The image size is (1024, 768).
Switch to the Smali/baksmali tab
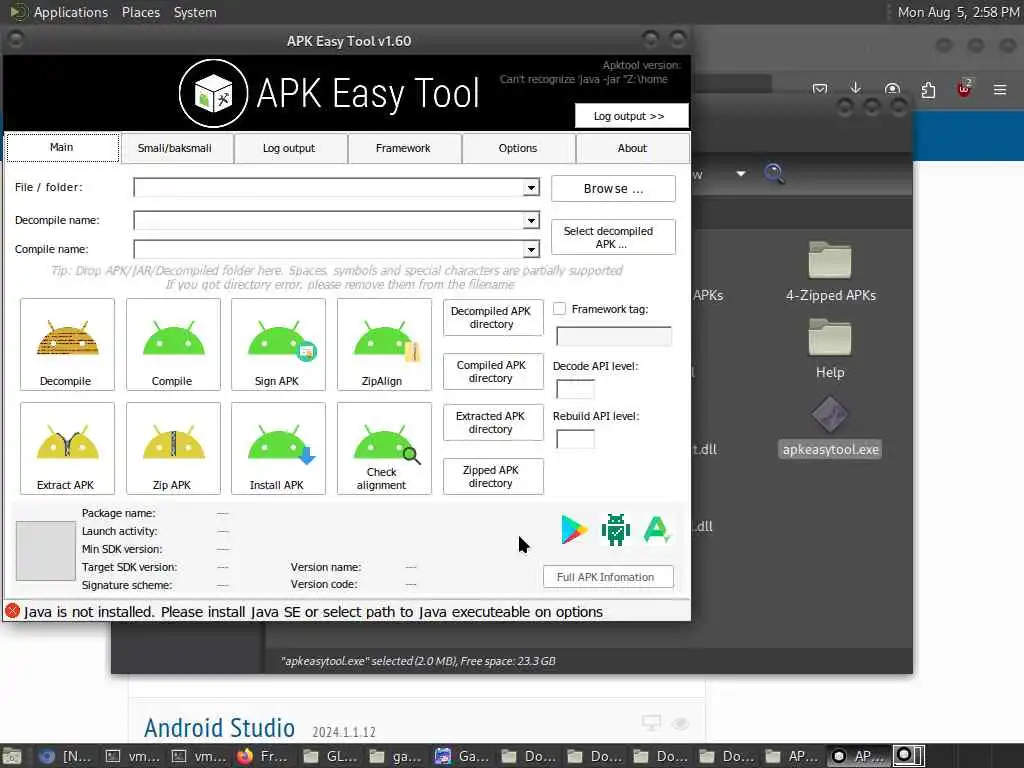[x=175, y=148]
